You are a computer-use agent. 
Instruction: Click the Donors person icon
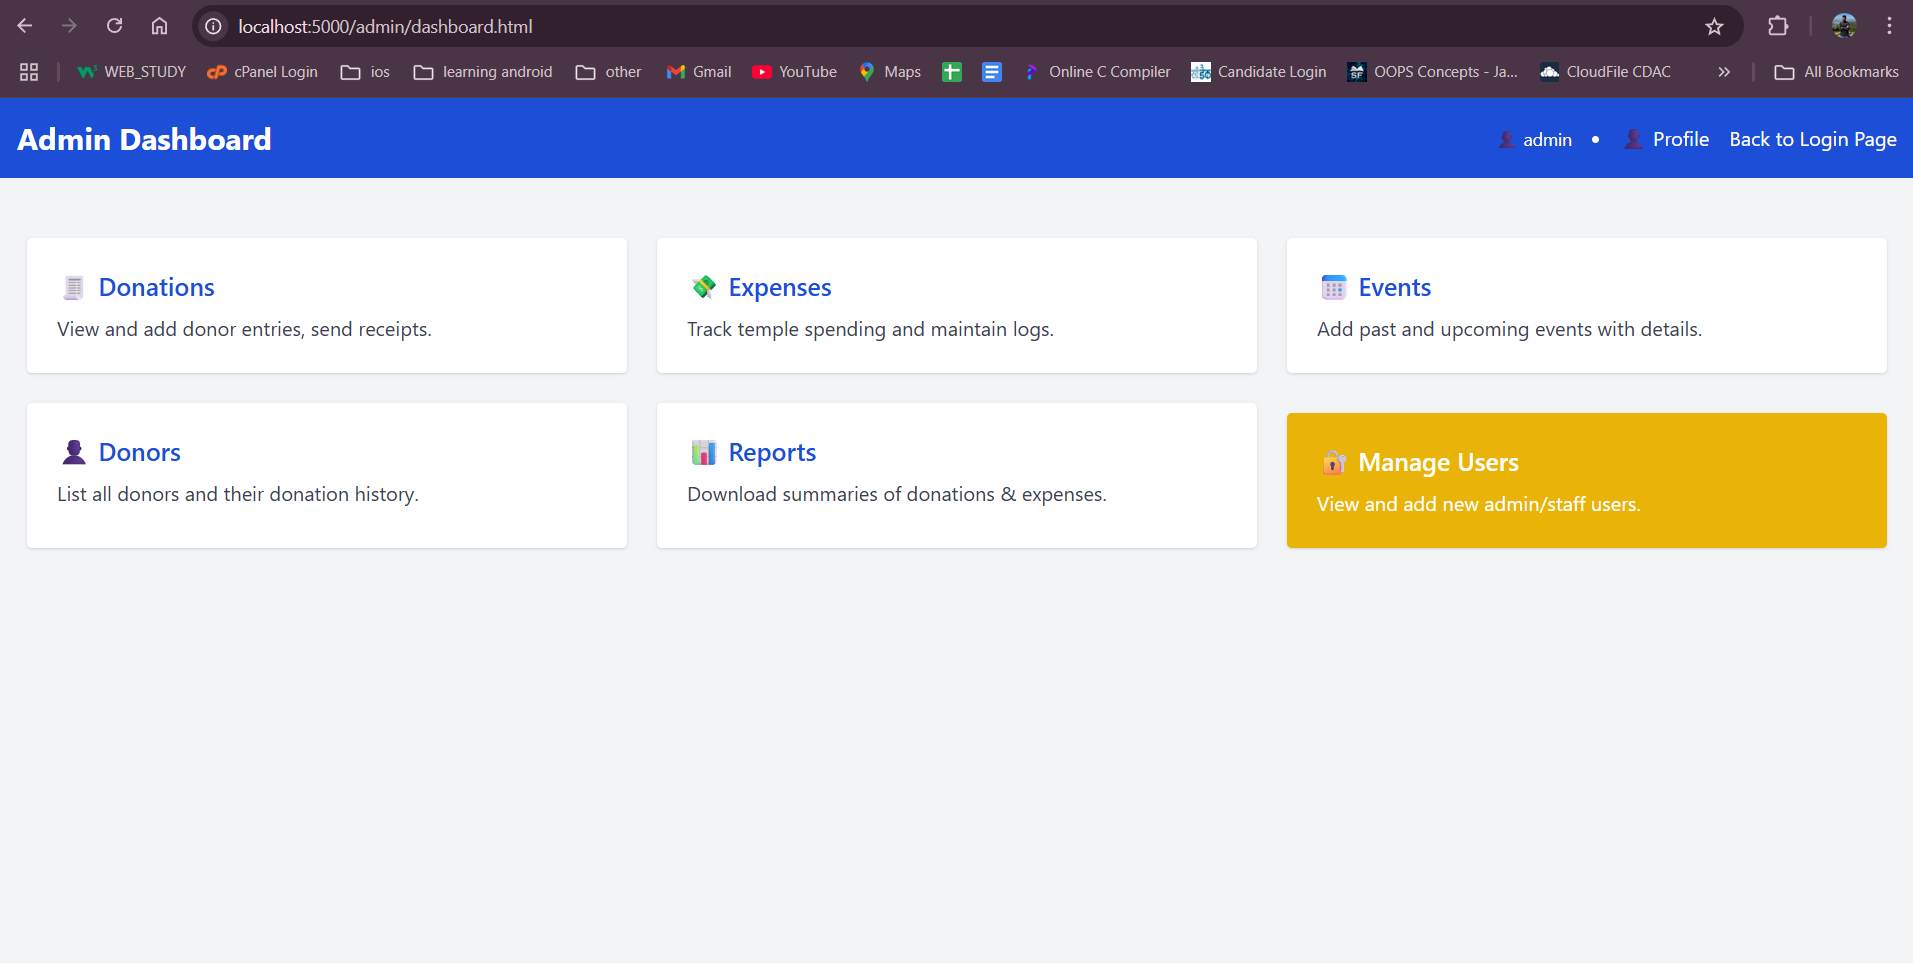click(x=73, y=452)
